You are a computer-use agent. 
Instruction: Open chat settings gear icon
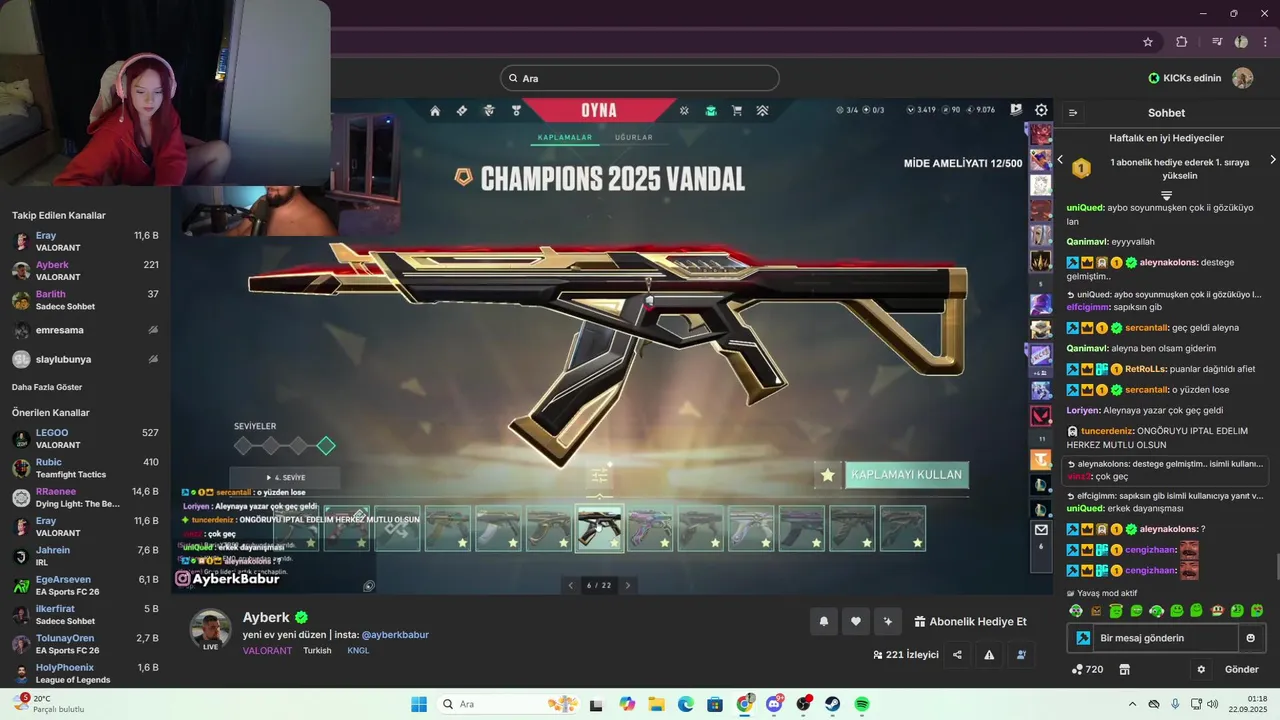[x=1201, y=669]
